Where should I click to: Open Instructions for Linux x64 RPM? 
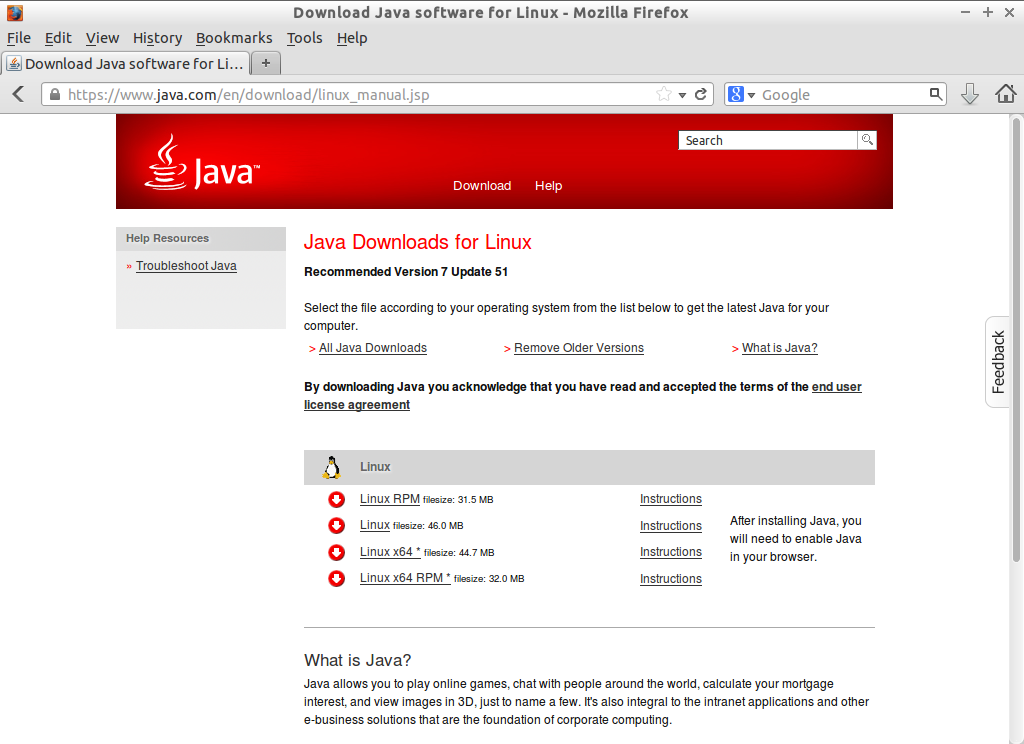point(671,579)
